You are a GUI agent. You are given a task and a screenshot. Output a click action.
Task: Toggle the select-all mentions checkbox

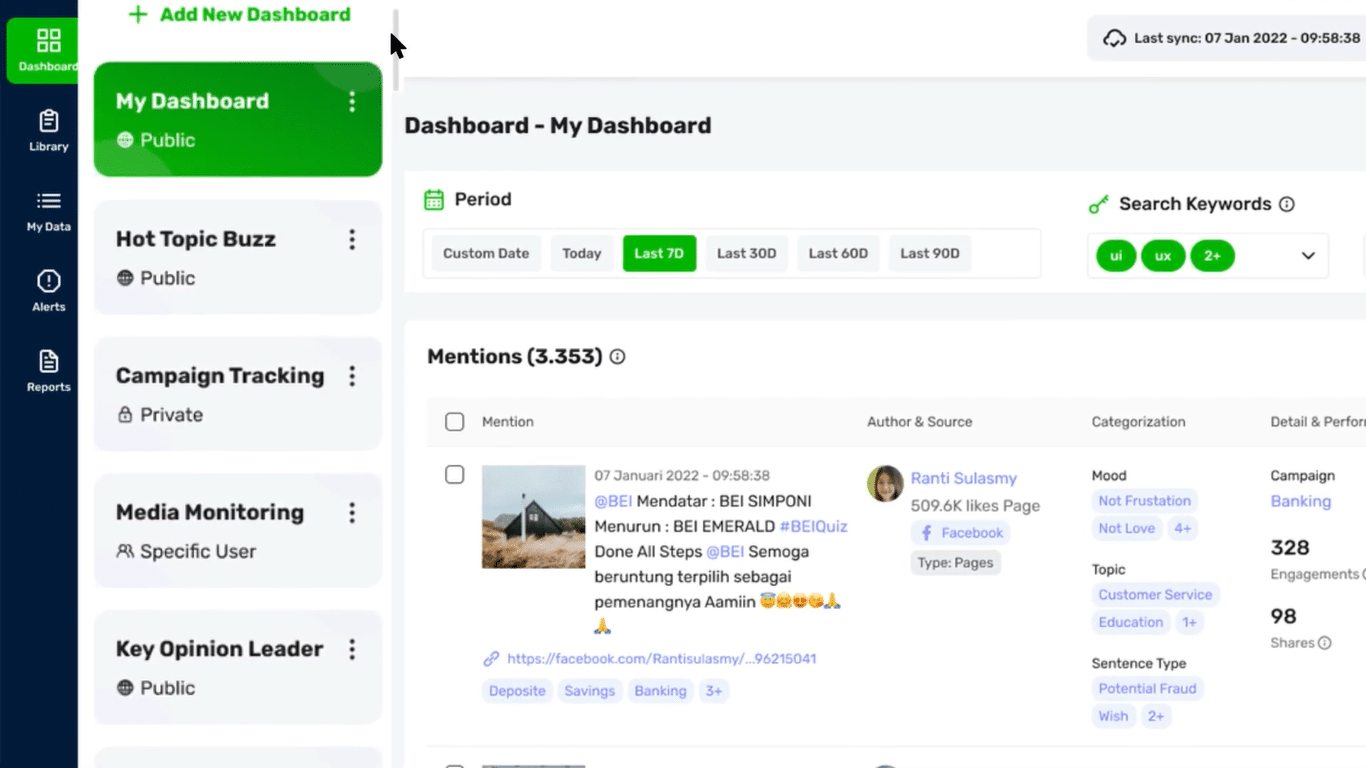pyautogui.click(x=454, y=422)
